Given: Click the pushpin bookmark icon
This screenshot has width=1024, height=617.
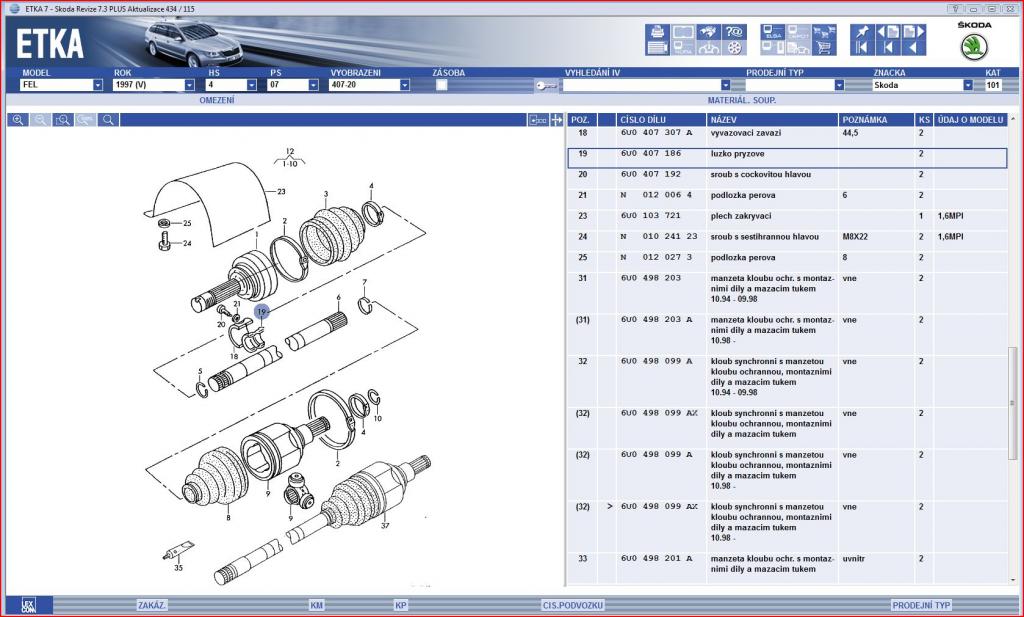Looking at the screenshot, I should [862, 31].
